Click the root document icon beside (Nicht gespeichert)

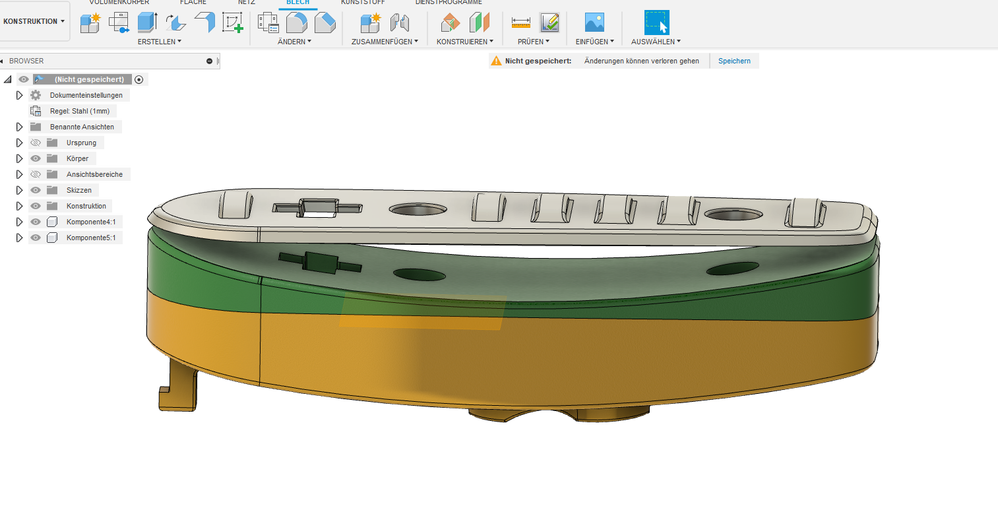click(x=39, y=79)
